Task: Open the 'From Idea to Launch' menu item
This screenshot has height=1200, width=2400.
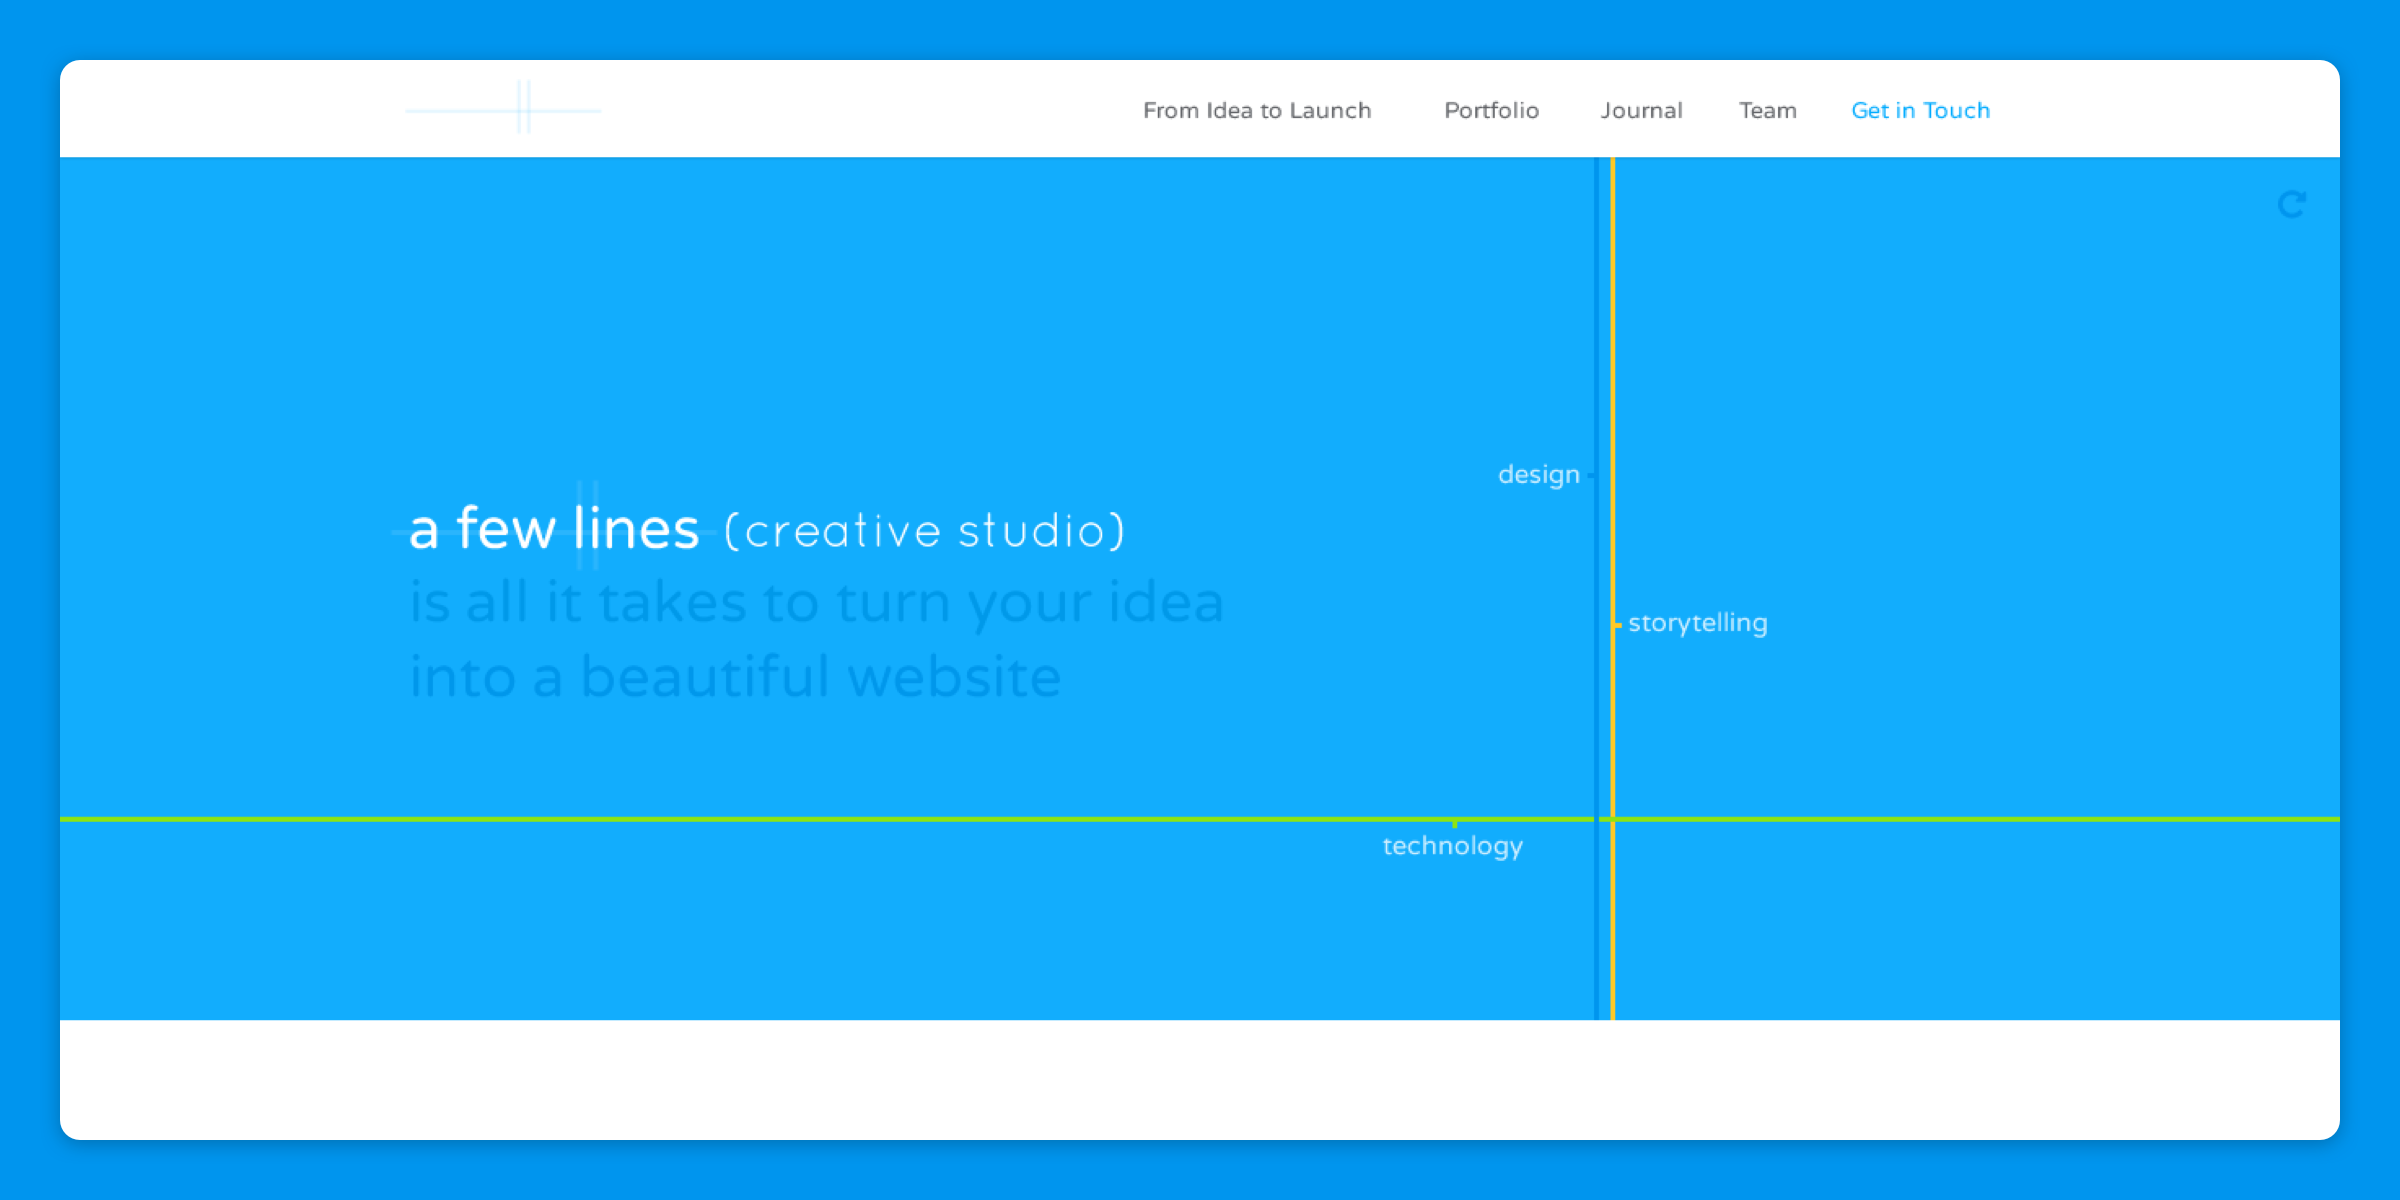Action: 1257,110
